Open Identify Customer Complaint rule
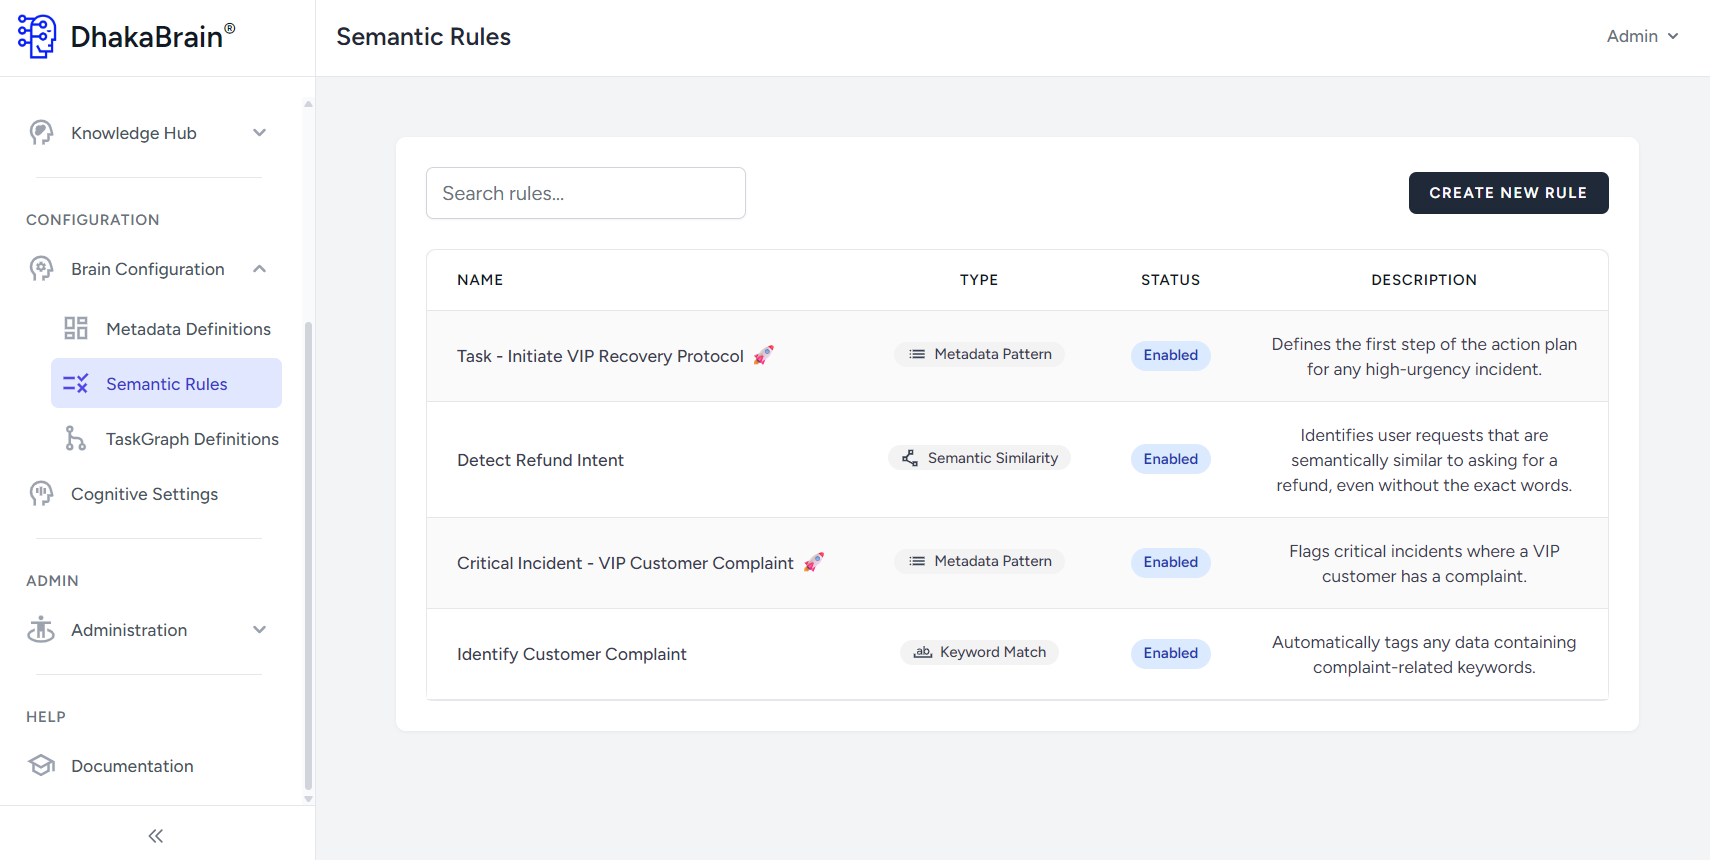 click(572, 654)
